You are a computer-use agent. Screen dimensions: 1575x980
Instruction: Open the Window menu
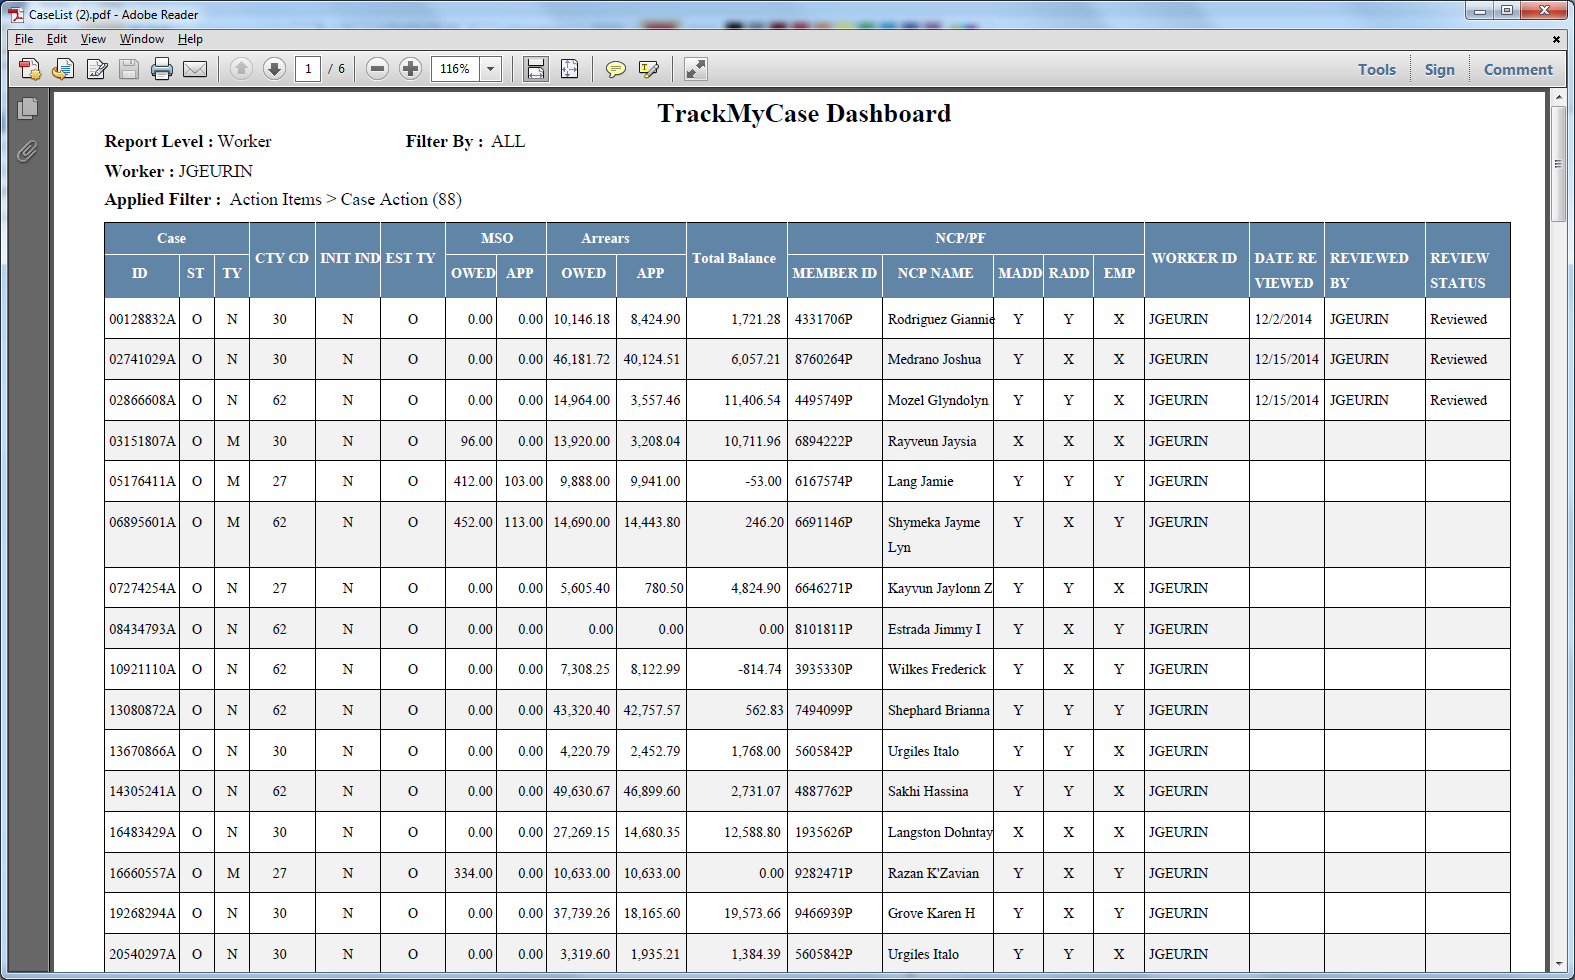click(142, 39)
